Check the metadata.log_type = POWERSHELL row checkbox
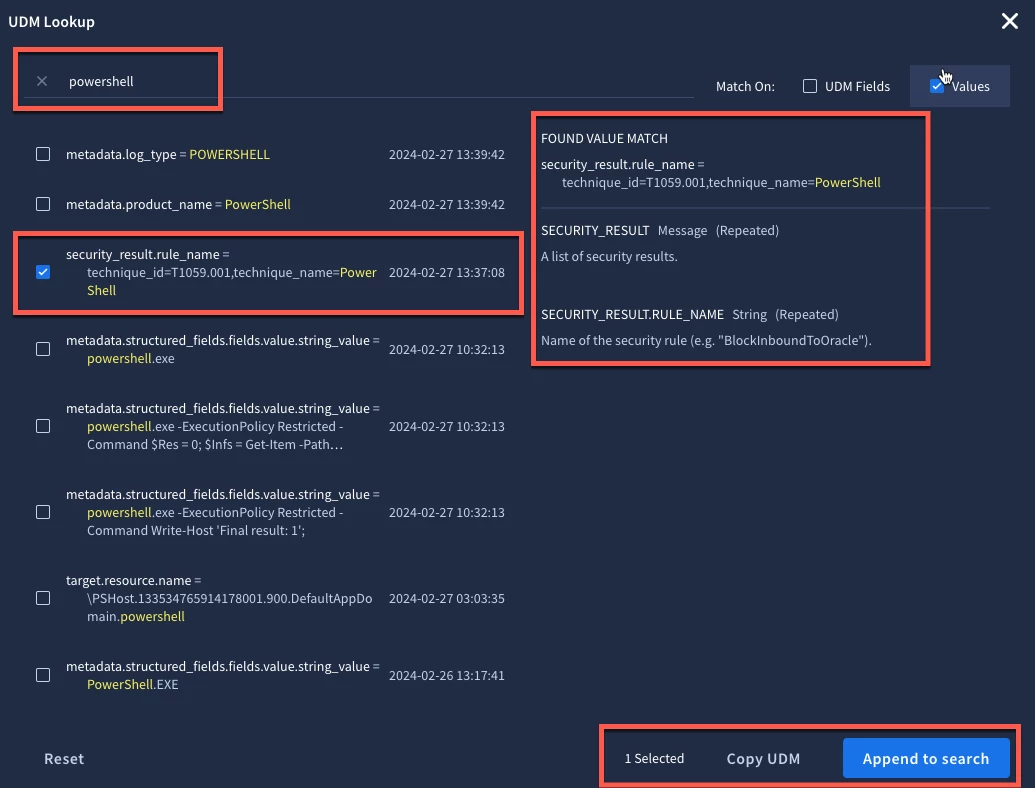The image size is (1035, 788). tap(43, 154)
